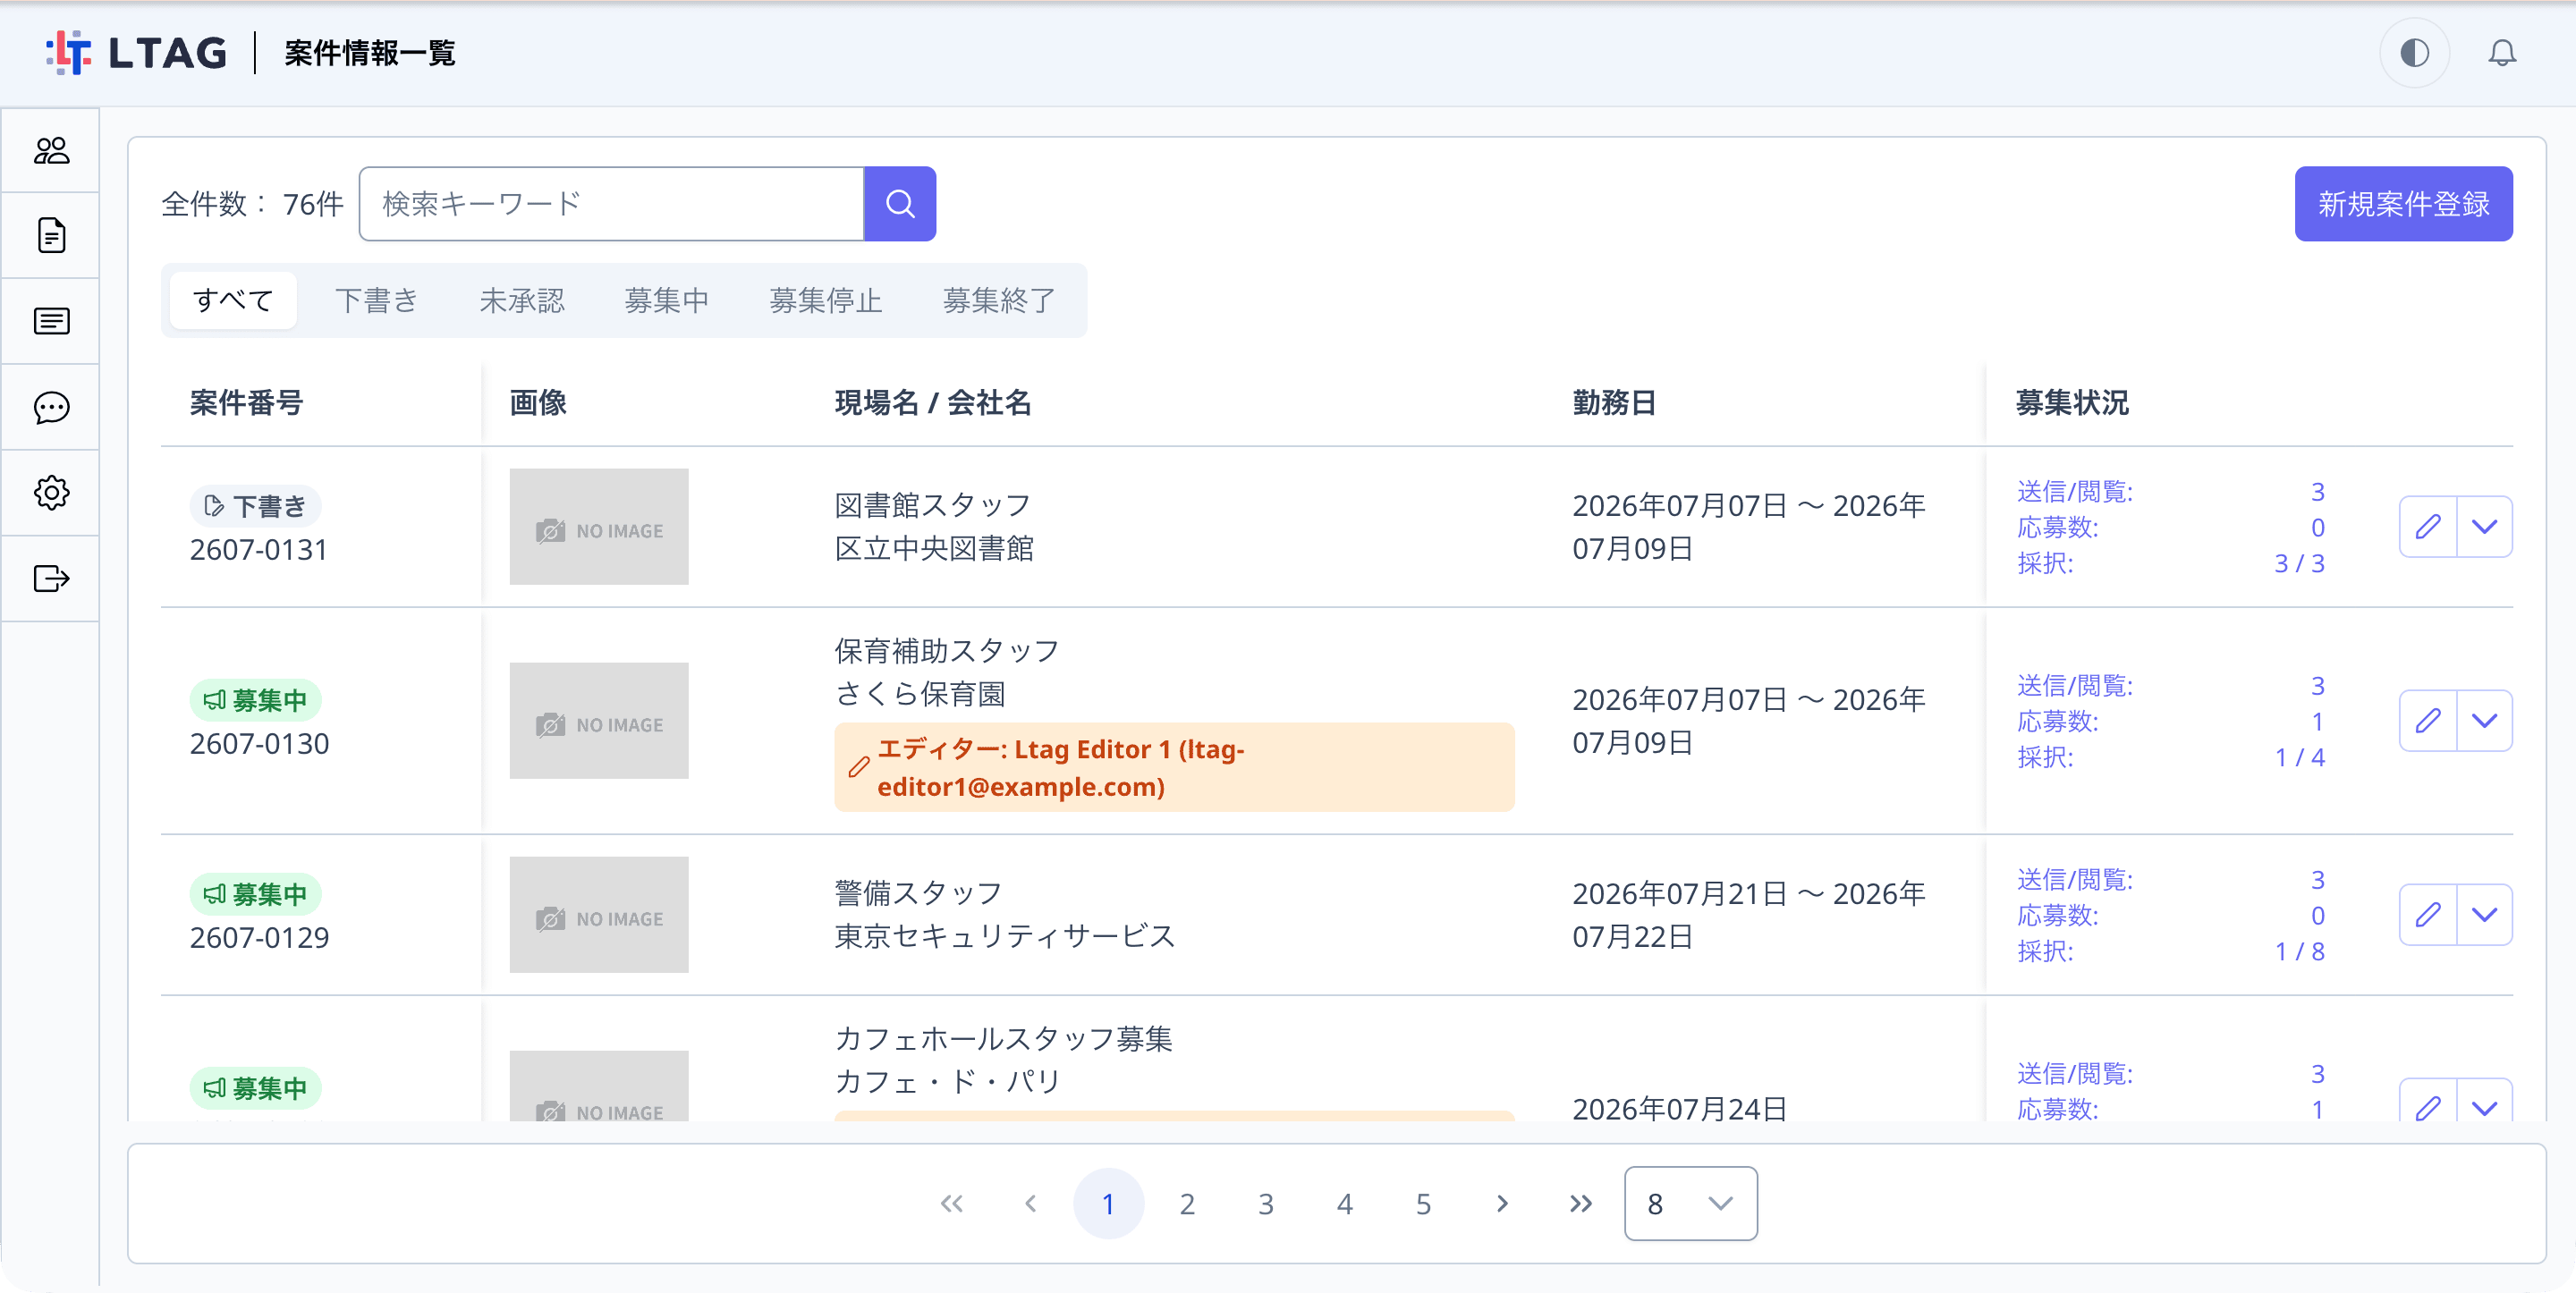Toggle the dark/light theme contrast icon
2576x1293 pixels.
[2414, 52]
